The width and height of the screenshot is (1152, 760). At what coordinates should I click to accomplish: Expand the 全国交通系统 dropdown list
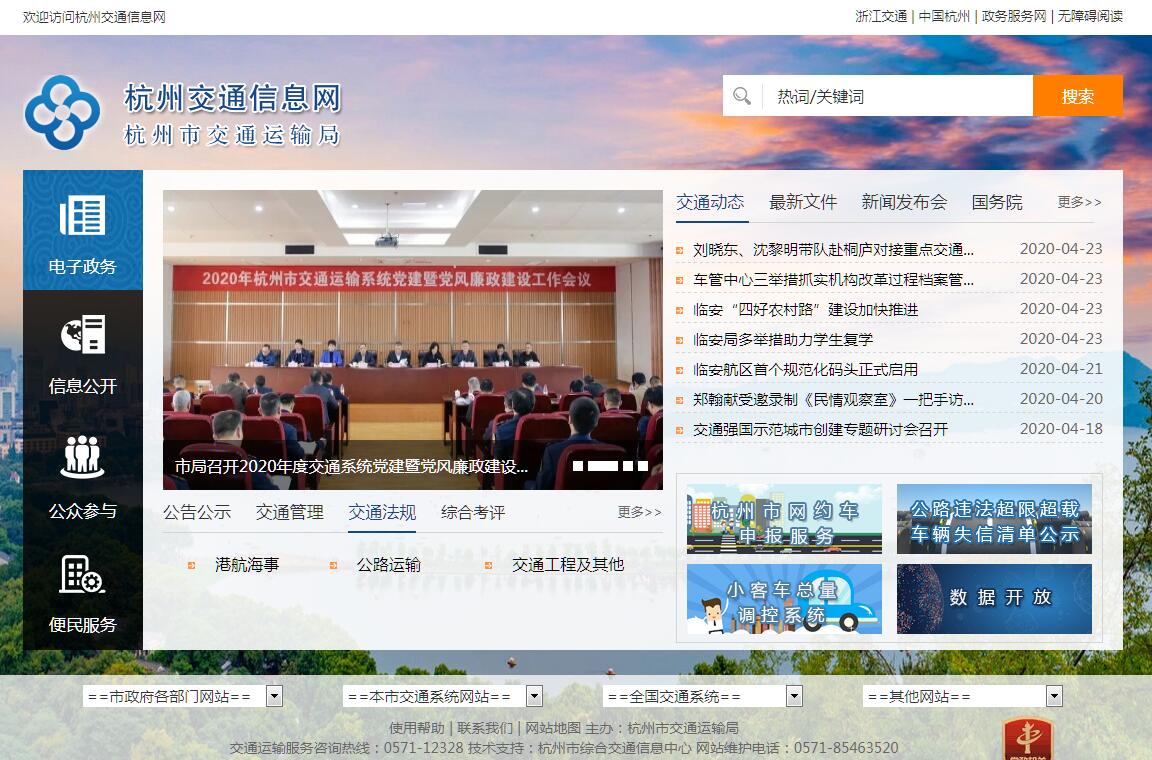point(794,696)
